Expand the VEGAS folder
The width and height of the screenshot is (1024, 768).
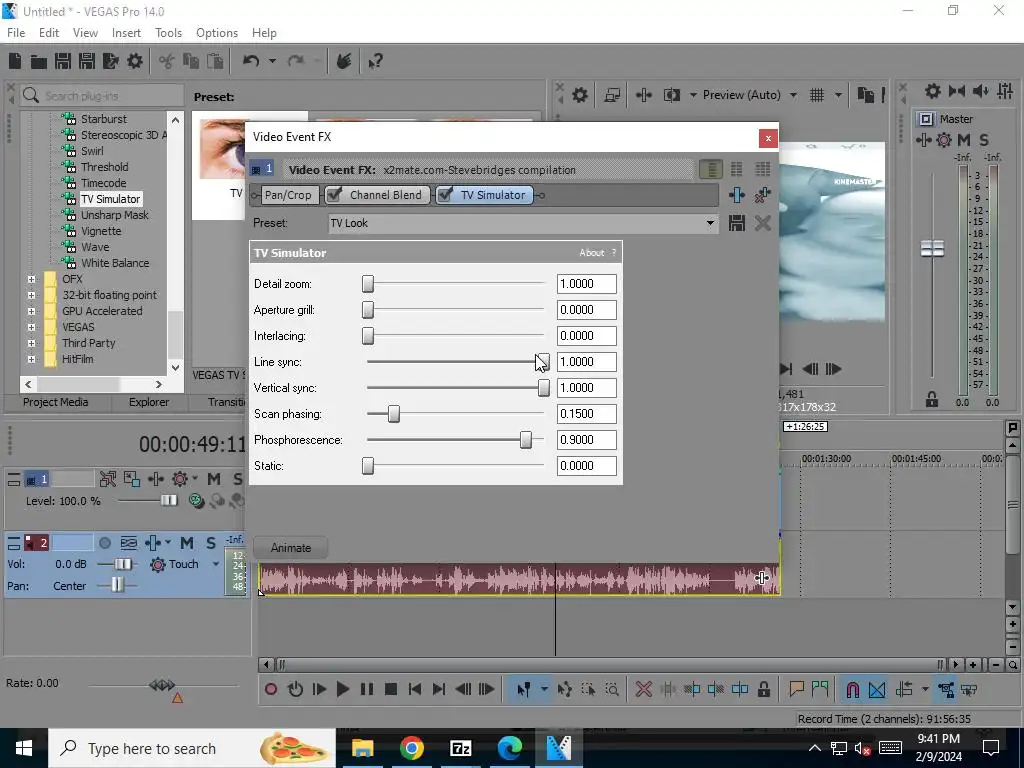(x=31, y=327)
